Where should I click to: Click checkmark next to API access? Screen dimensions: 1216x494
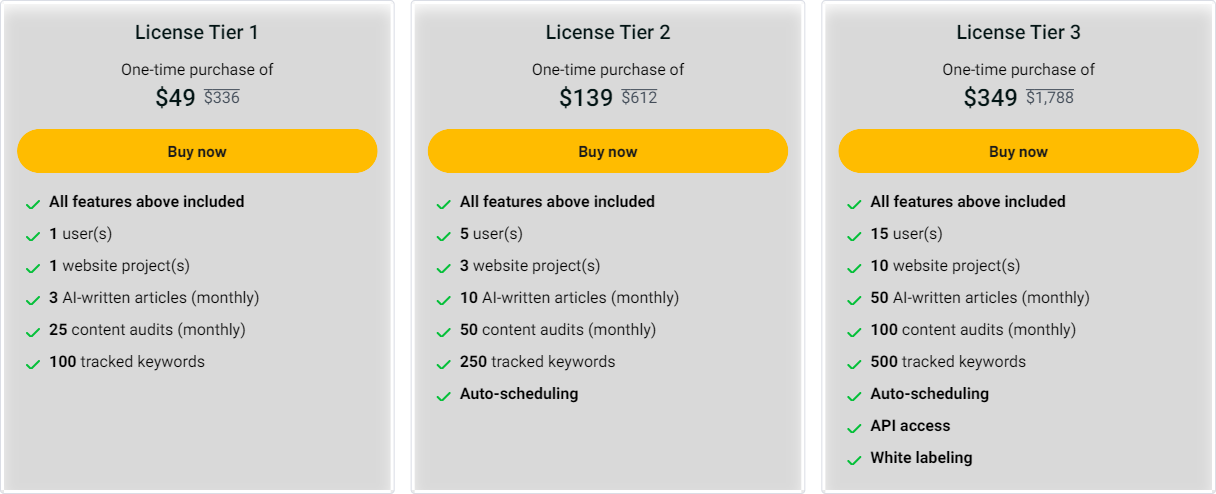(854, 429)
